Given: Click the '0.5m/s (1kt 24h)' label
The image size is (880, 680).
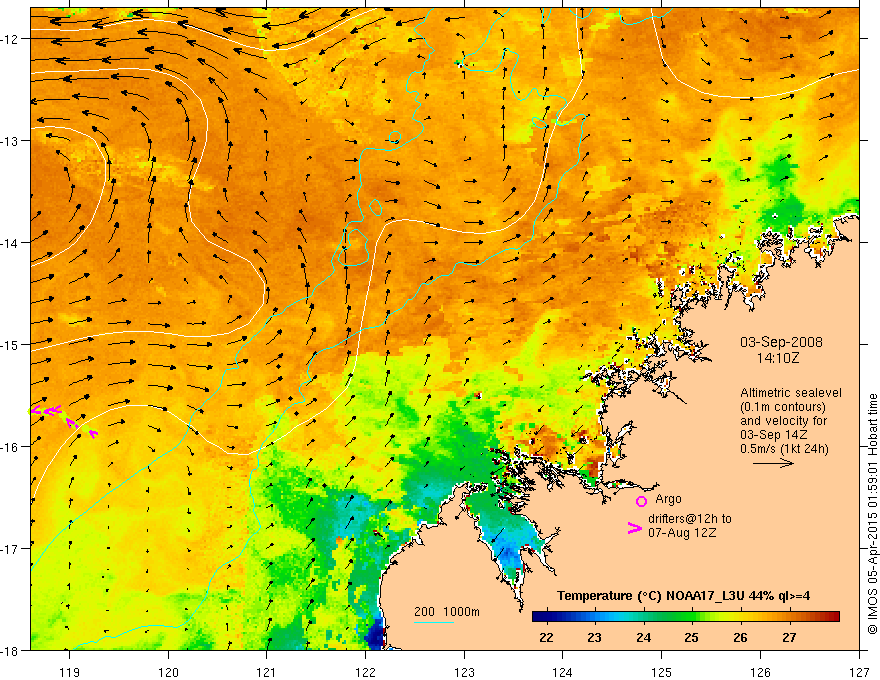Looking at the screenshot, I should [x=784, y=449].
